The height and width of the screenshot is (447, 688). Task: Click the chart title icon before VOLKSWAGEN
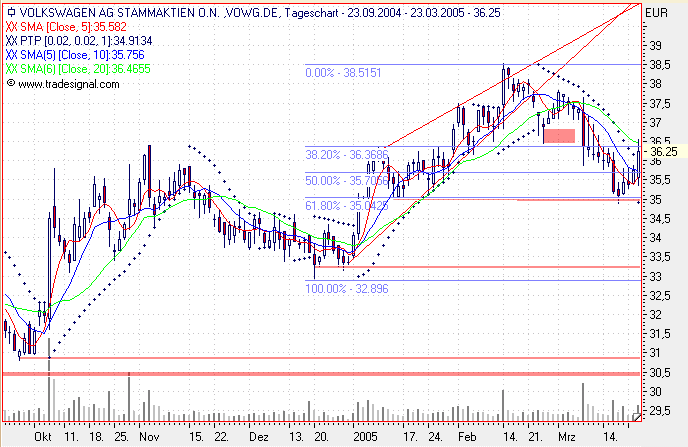(x=11, y=13)
